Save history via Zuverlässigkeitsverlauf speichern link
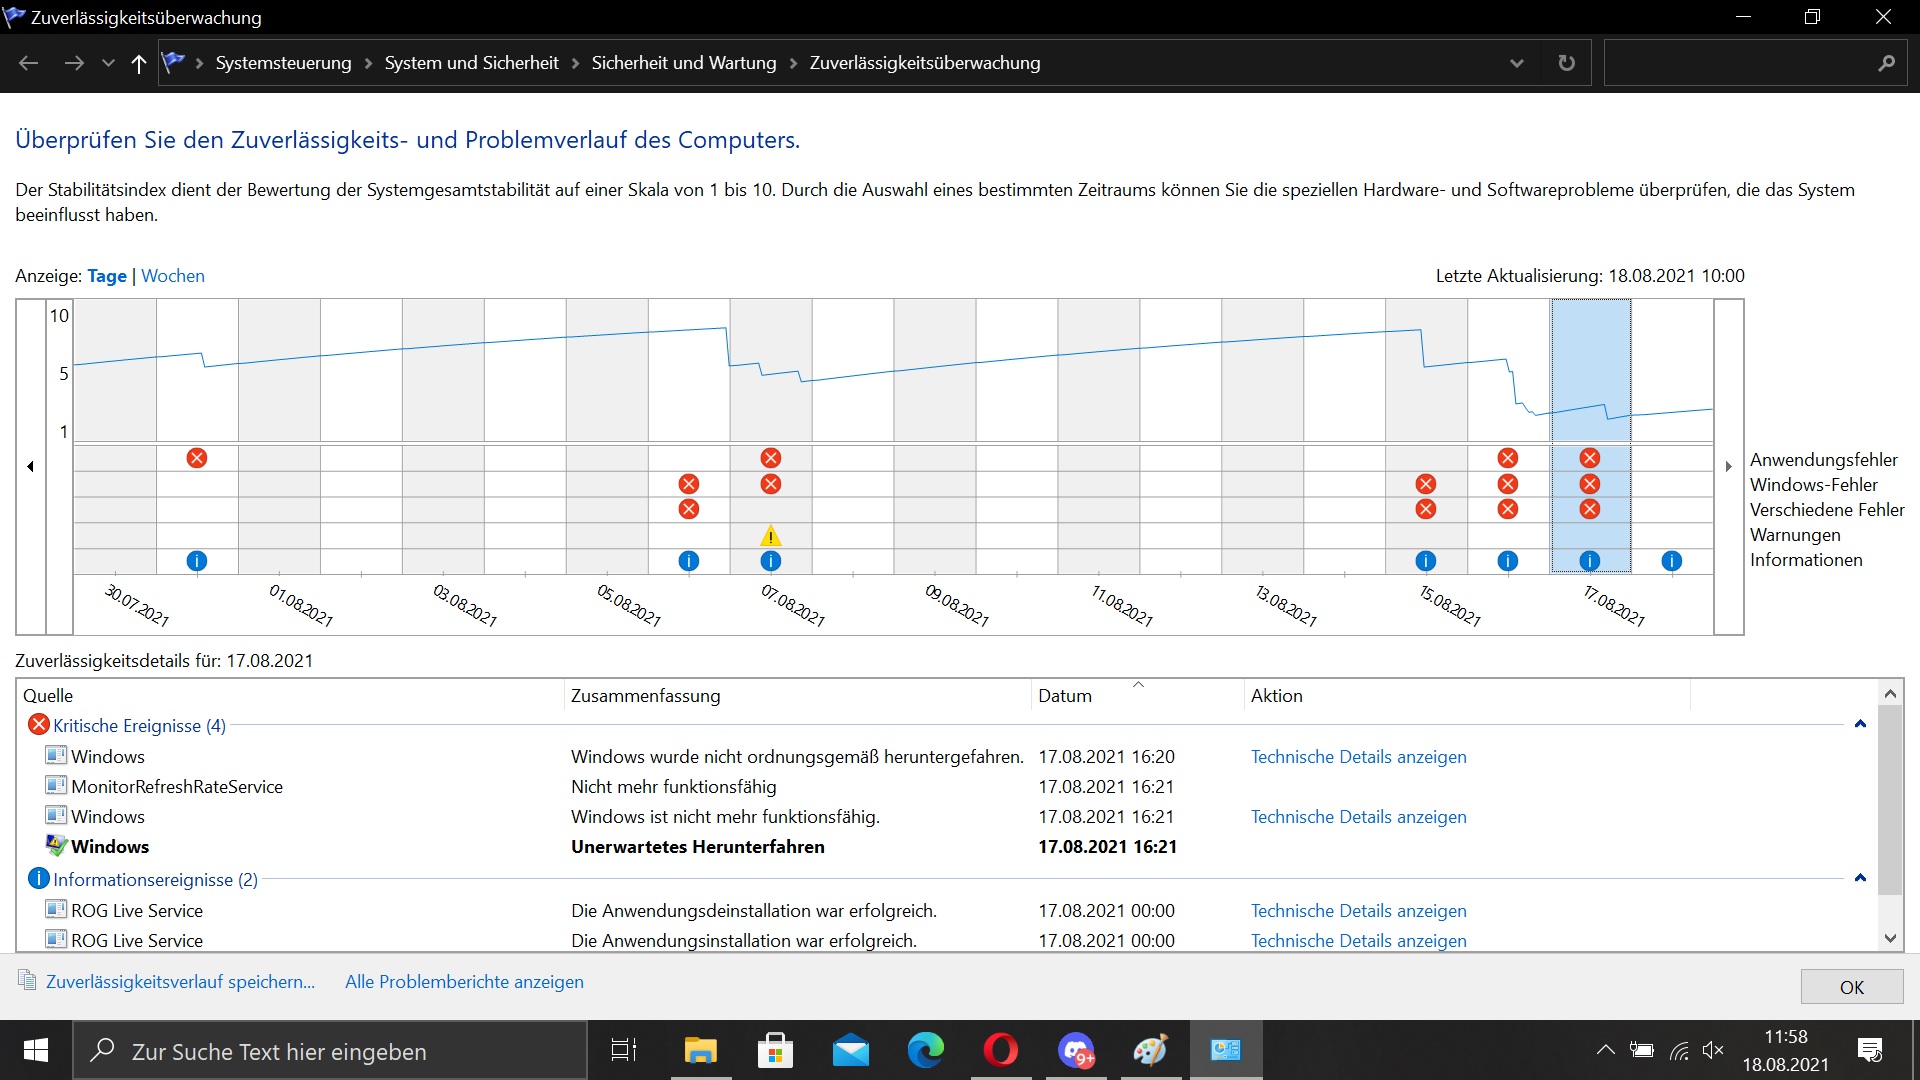 click(x=180, y=982)
